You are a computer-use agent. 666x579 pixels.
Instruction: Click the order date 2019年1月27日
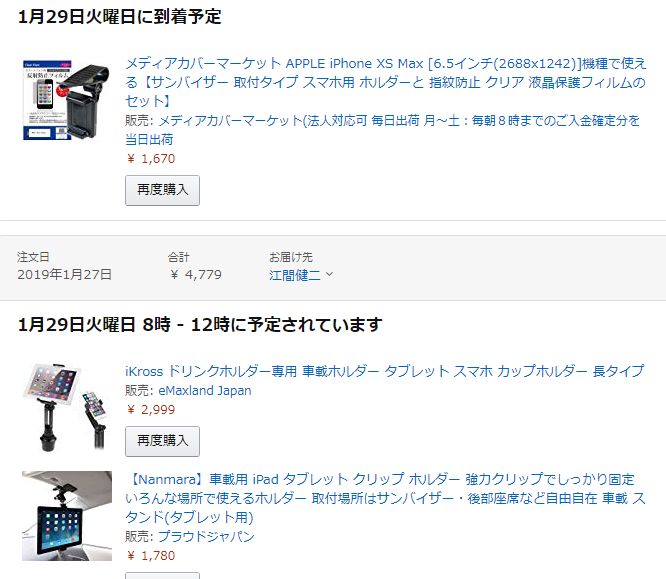coord(65,274)
